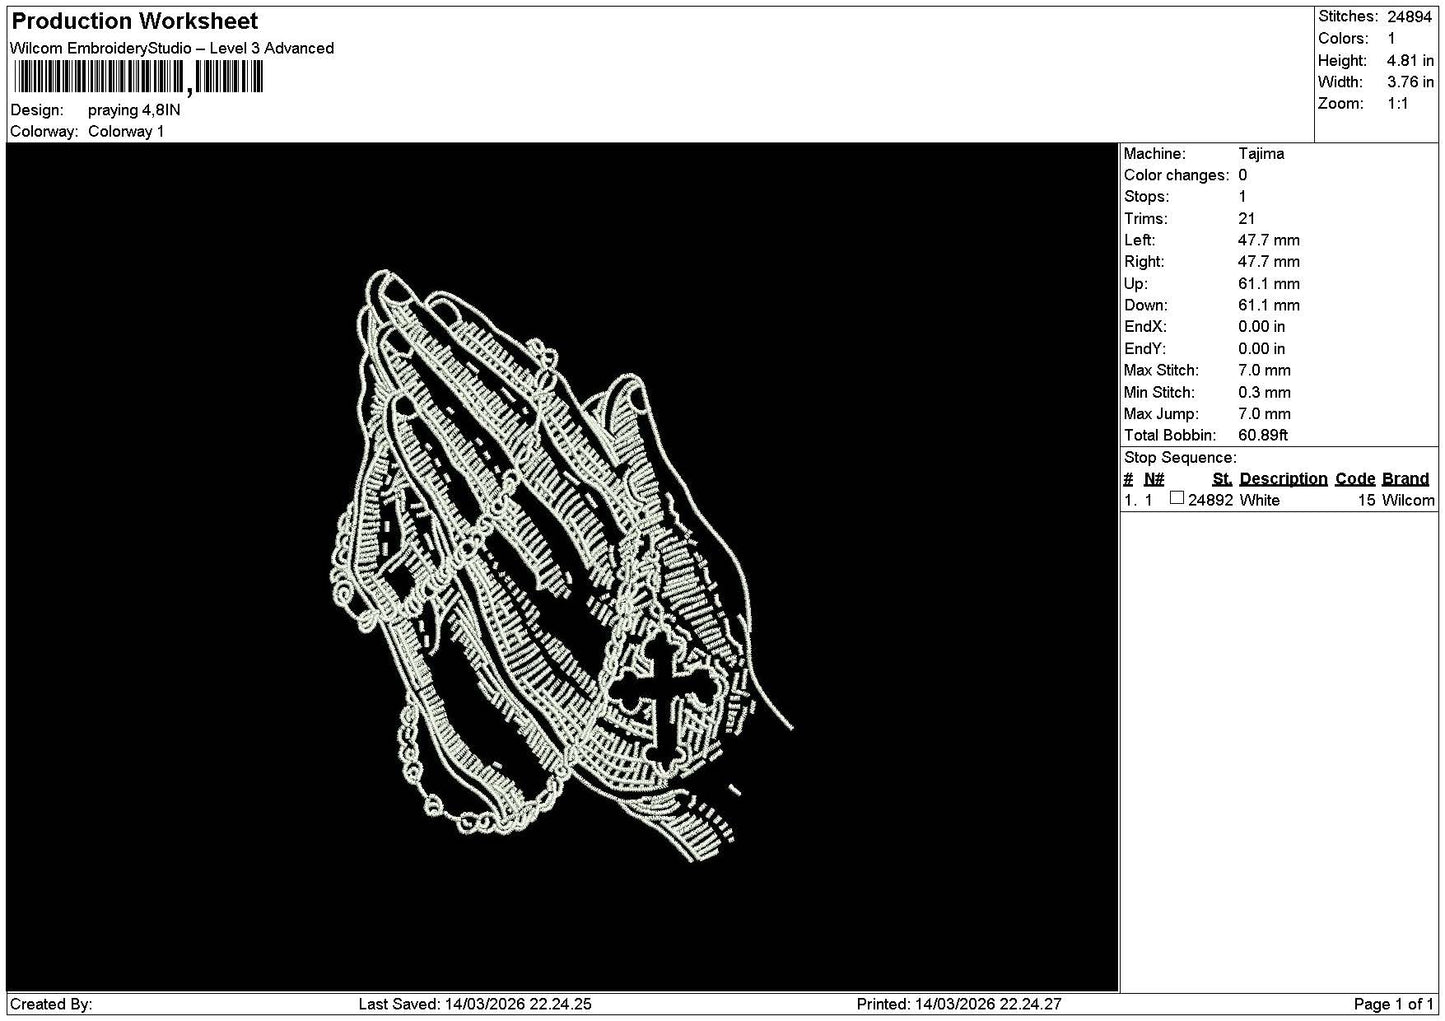Screen dimensions: 1445x1021
Task: Click the Total Bobbin value 60.89ft
Action: [x=1263, y=435]
